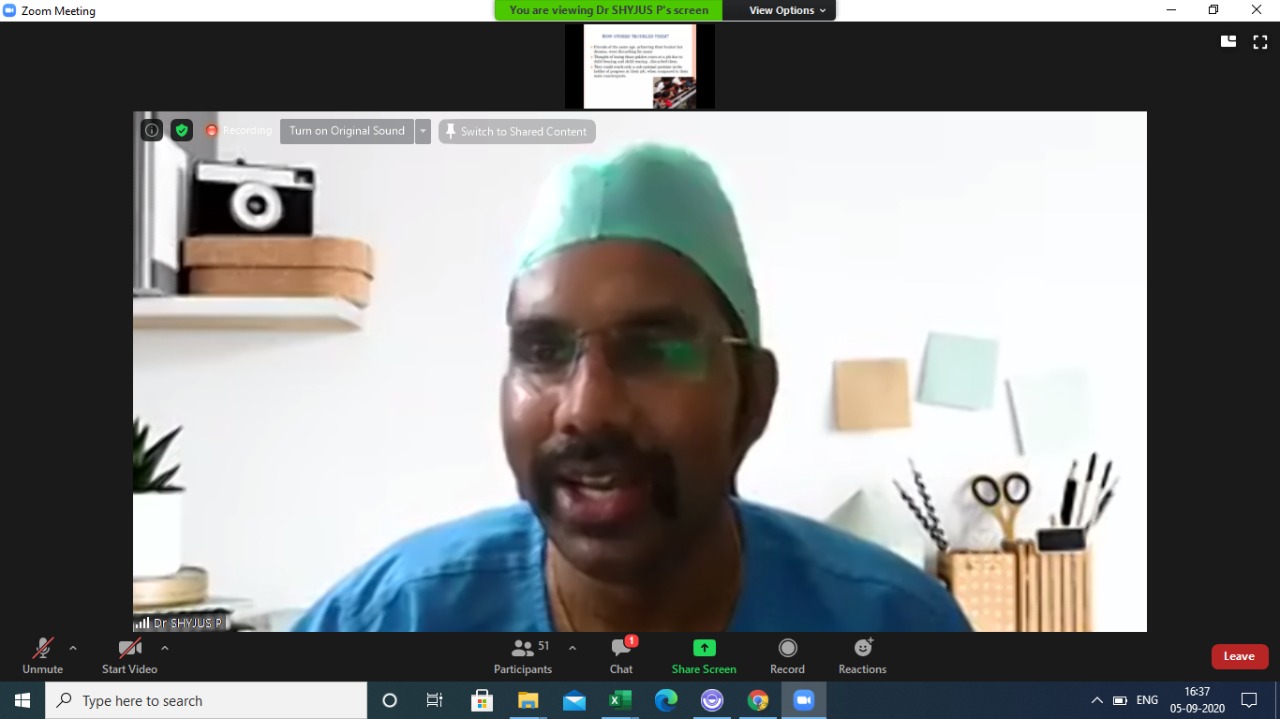This screenshot has width=1280, height=719.
Task: Start Video camera toggle
Action: 130,656
